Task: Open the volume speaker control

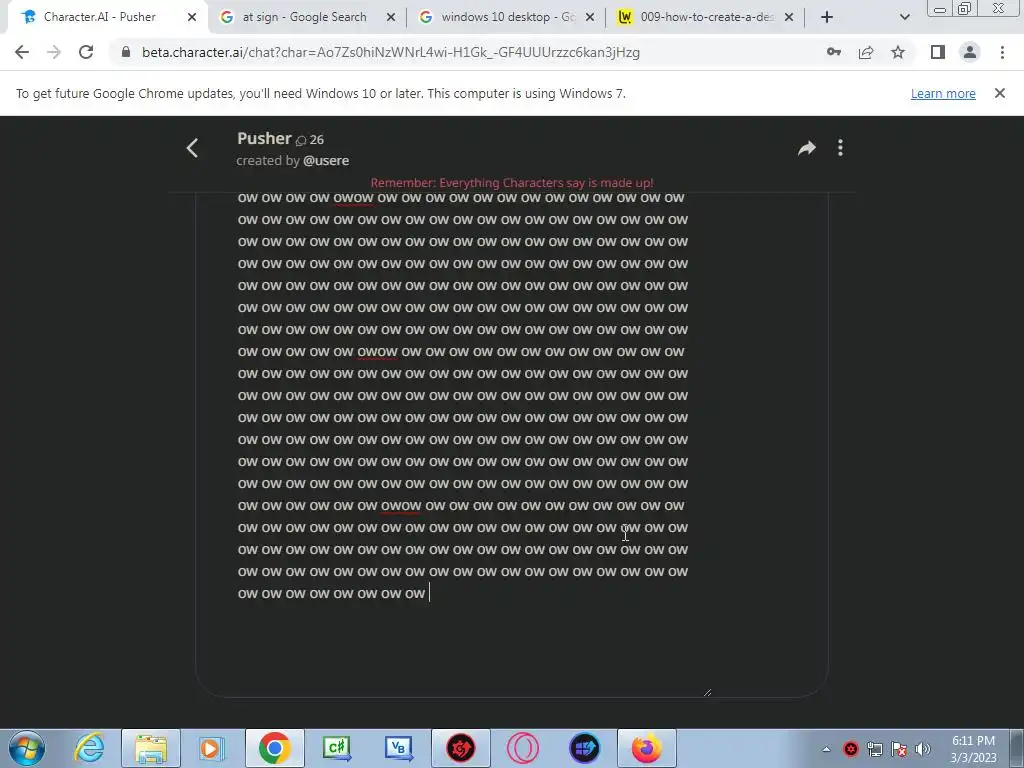Action: tap(923, 749)
